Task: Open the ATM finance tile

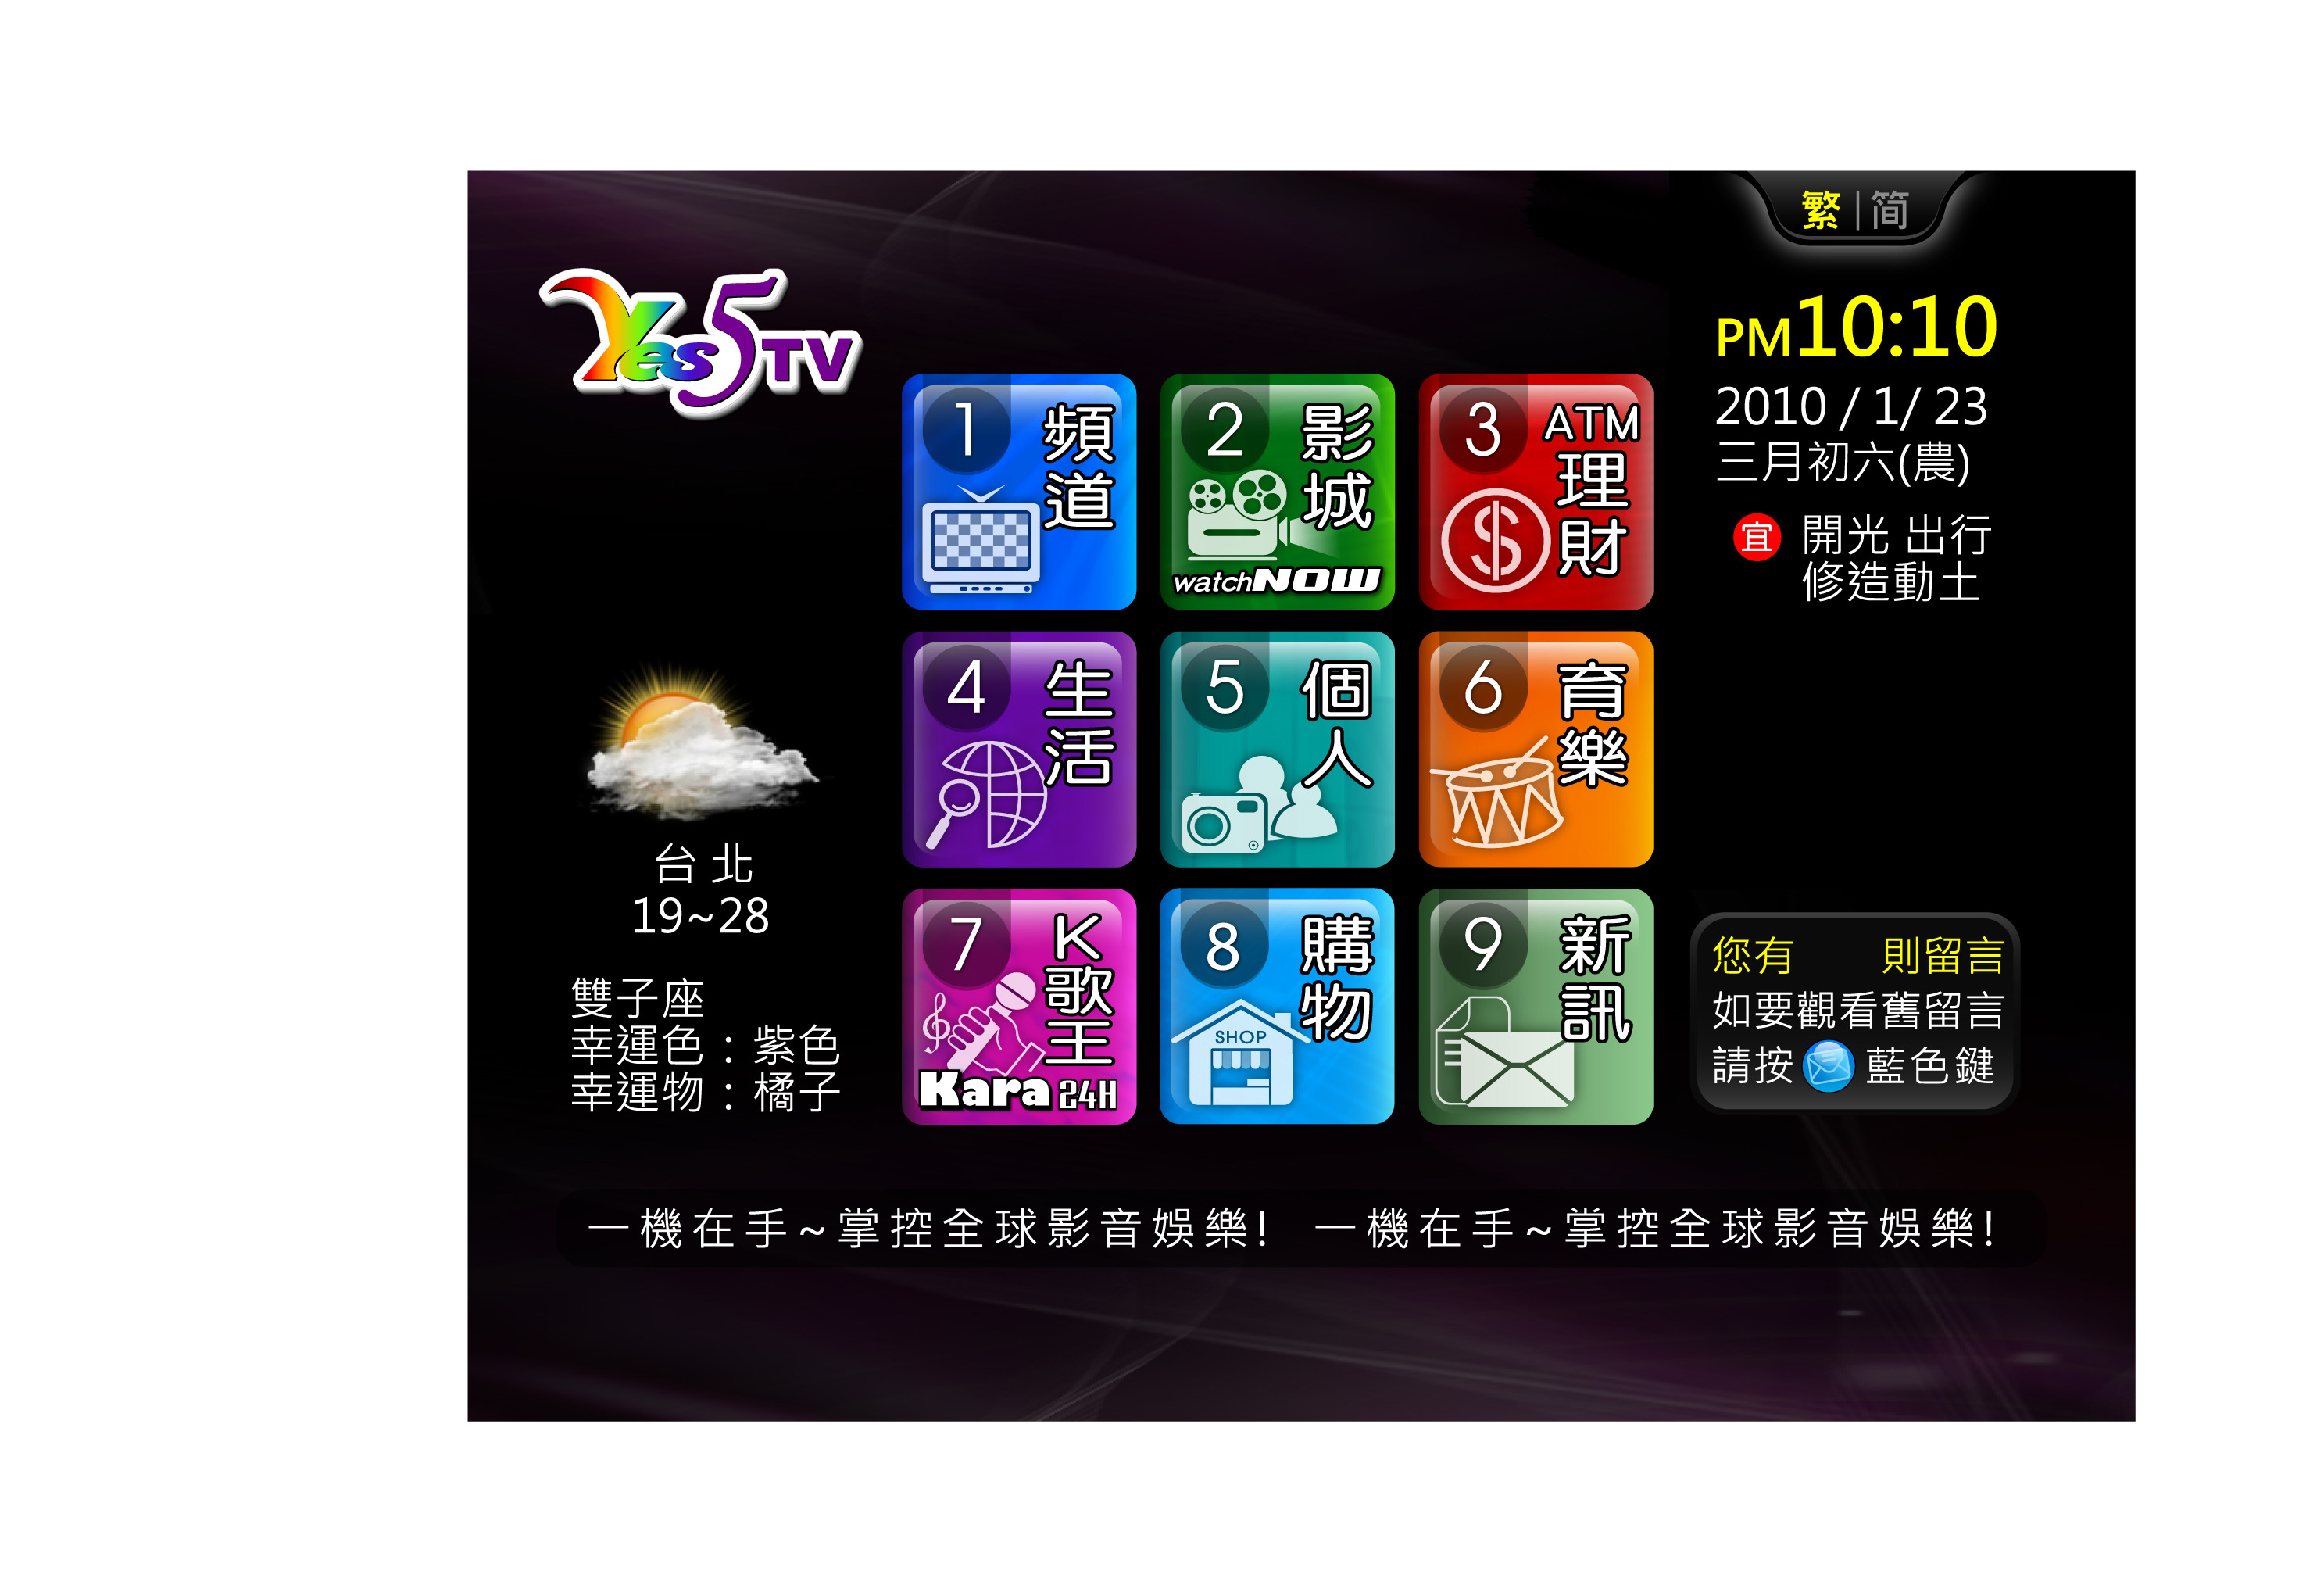Action: (x=1535, y=492)
